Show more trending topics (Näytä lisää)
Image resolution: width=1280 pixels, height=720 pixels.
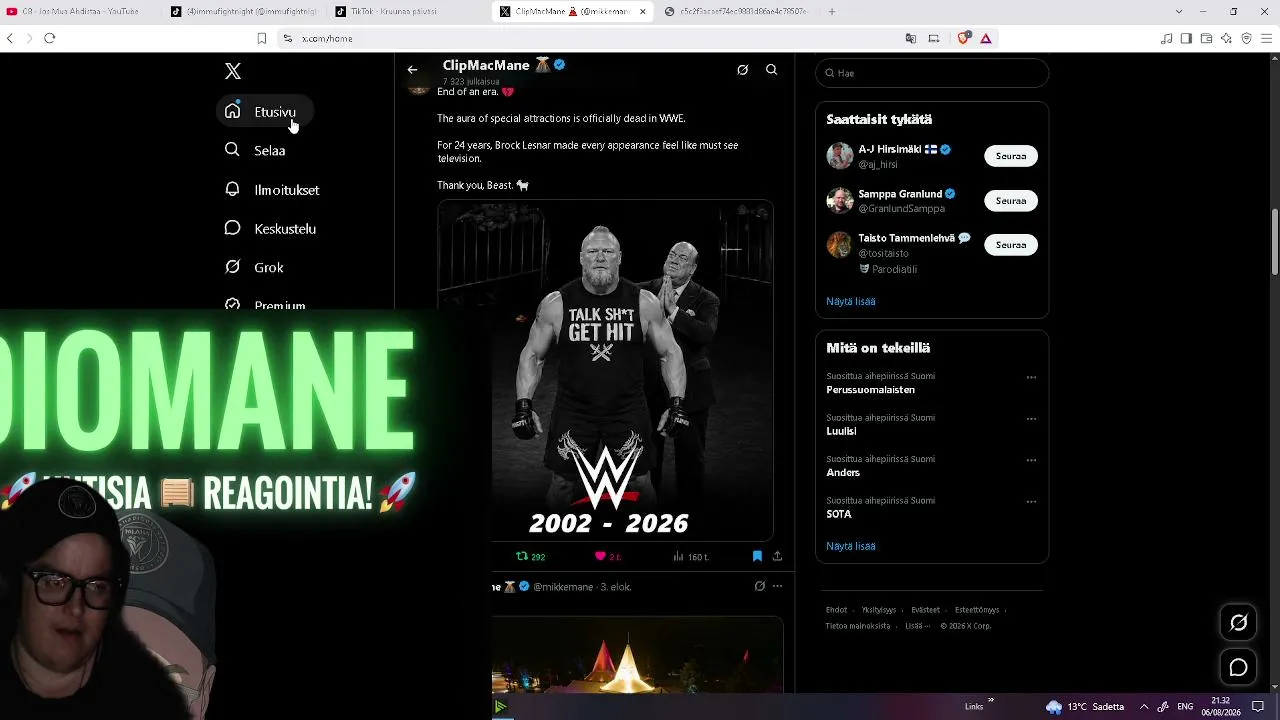pos(851,546)
